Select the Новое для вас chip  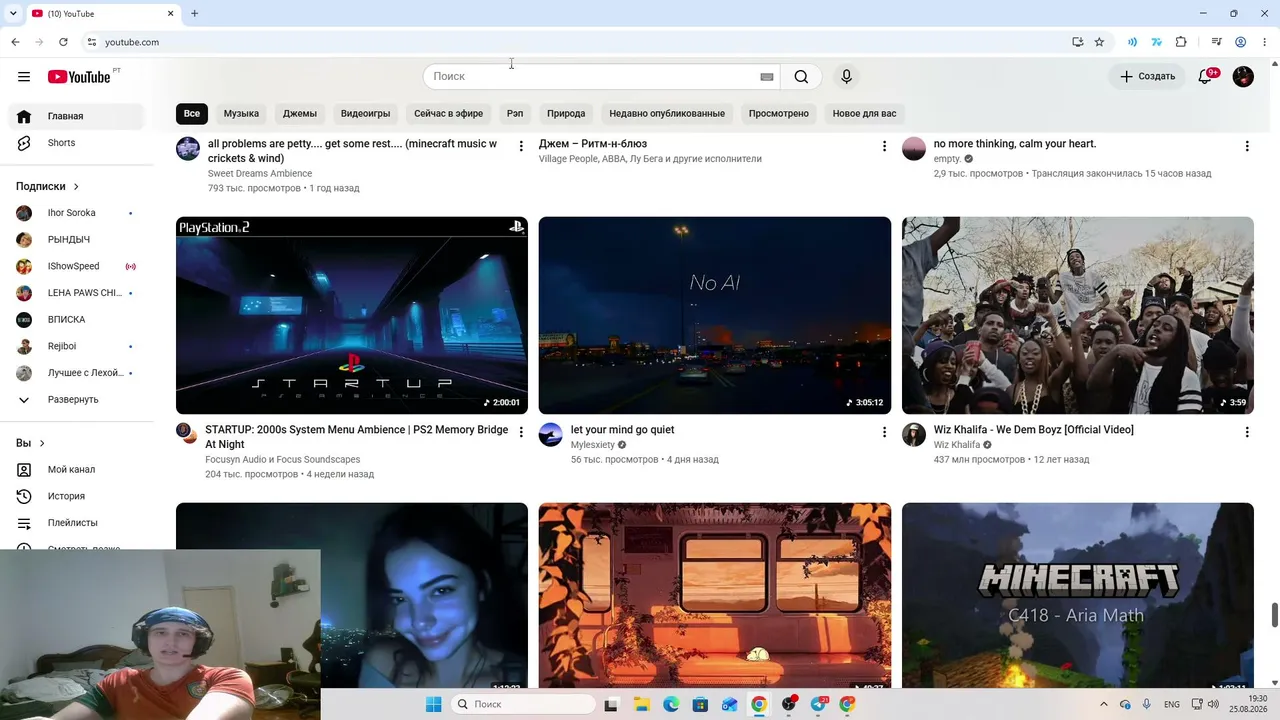click(x=864, y=113)
